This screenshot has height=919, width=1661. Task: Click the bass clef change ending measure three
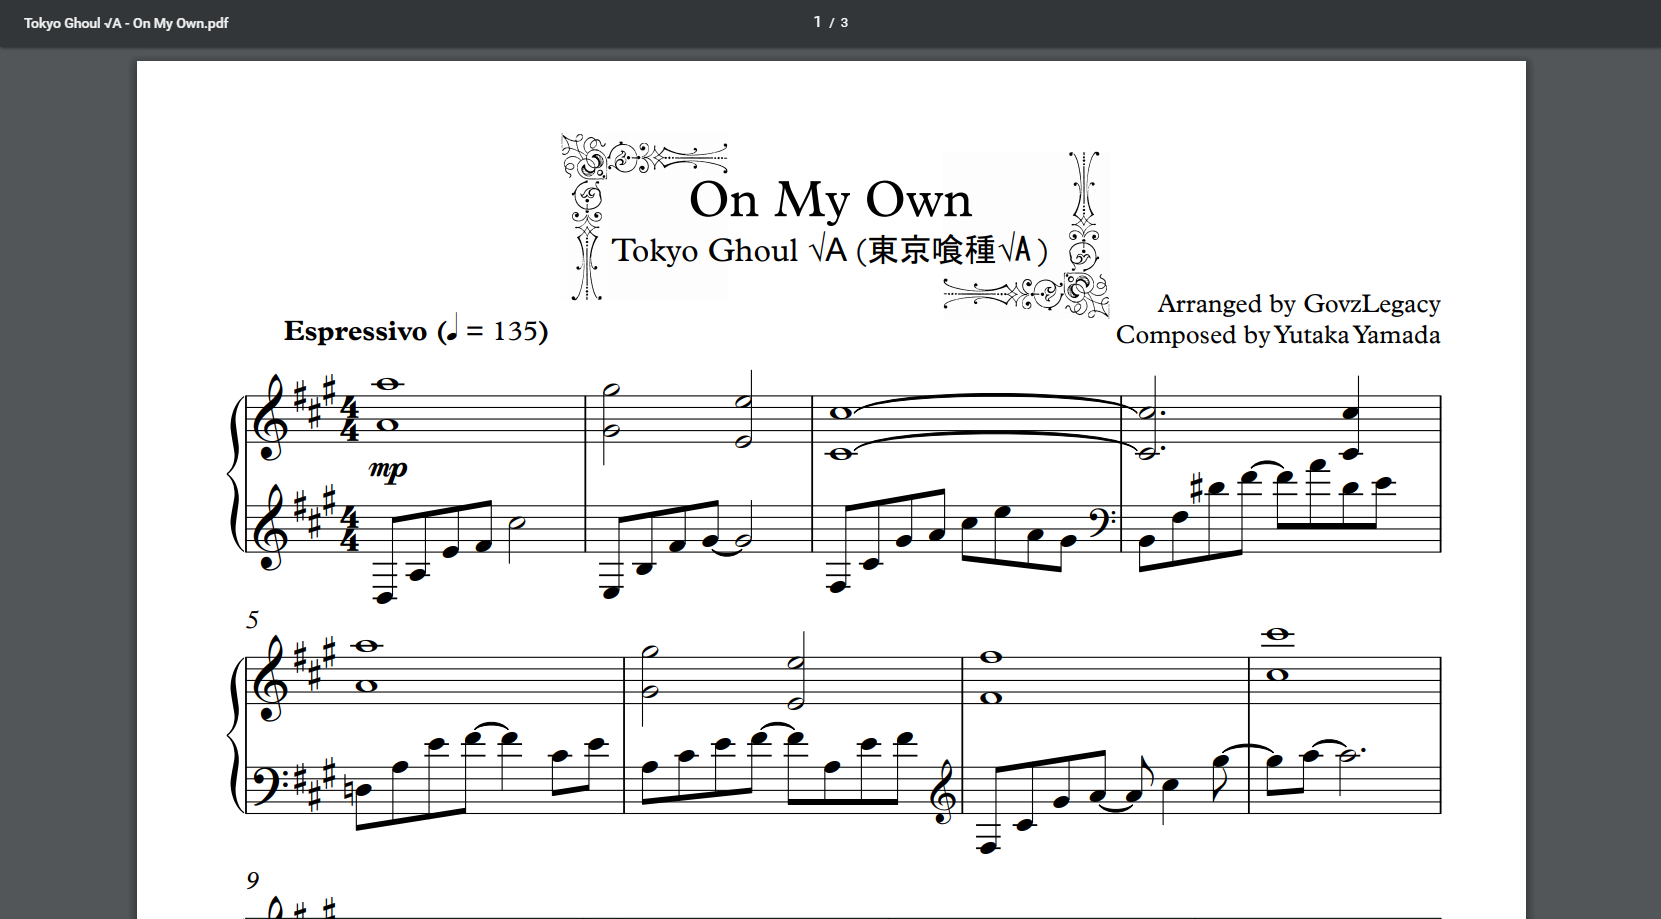tap(1102, 520)
